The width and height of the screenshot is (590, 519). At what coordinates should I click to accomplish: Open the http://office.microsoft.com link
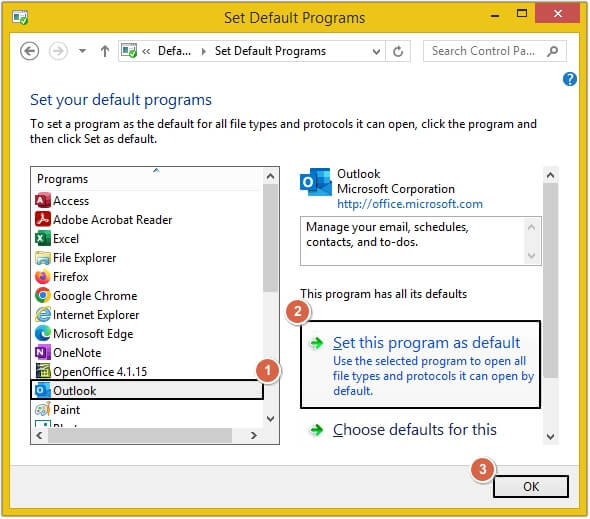pyautogui.click(x=409, y=204)
